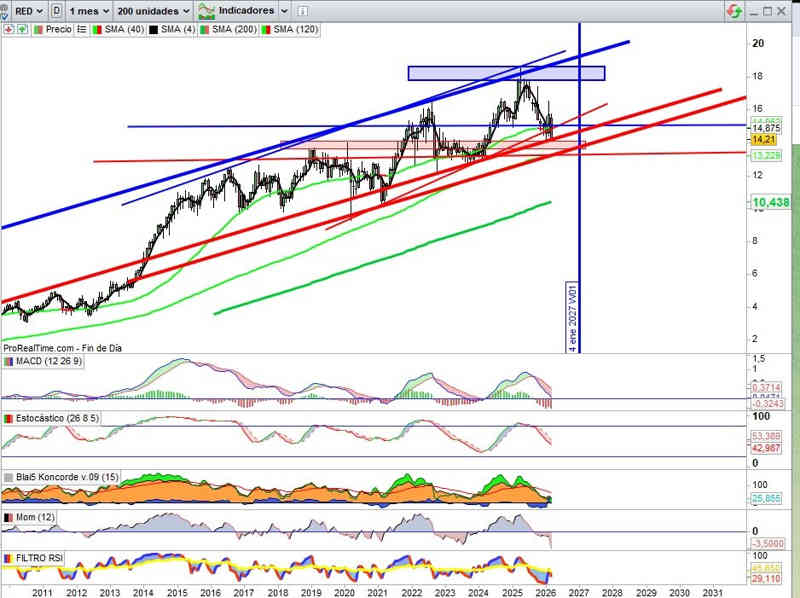The image size is (800, 598).
Task: Click the D chart-type icon in toolbar
Action: pos(56,10)
